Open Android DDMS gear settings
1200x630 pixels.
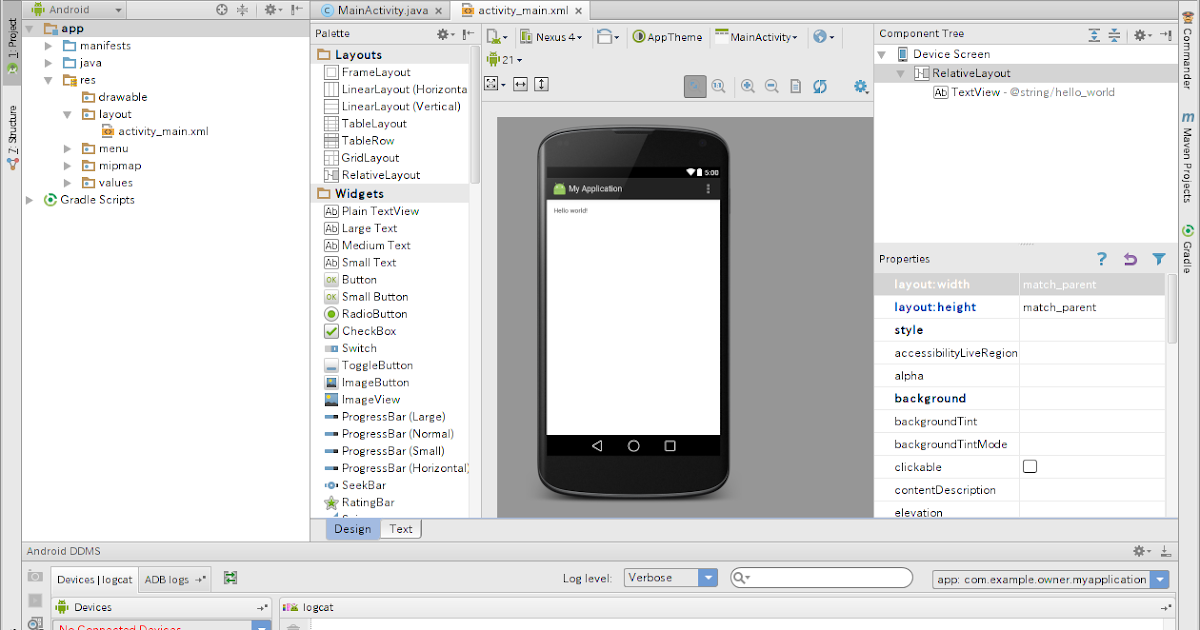click(x=1141, y=551)
